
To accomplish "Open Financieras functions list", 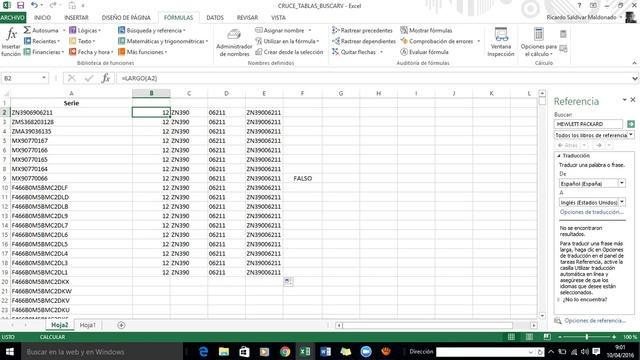I will tap(44, 52).
